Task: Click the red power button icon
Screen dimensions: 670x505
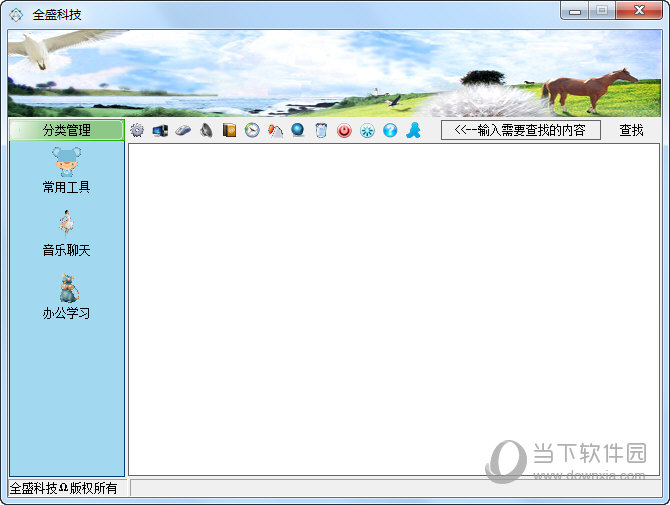Action: [344, 130]
